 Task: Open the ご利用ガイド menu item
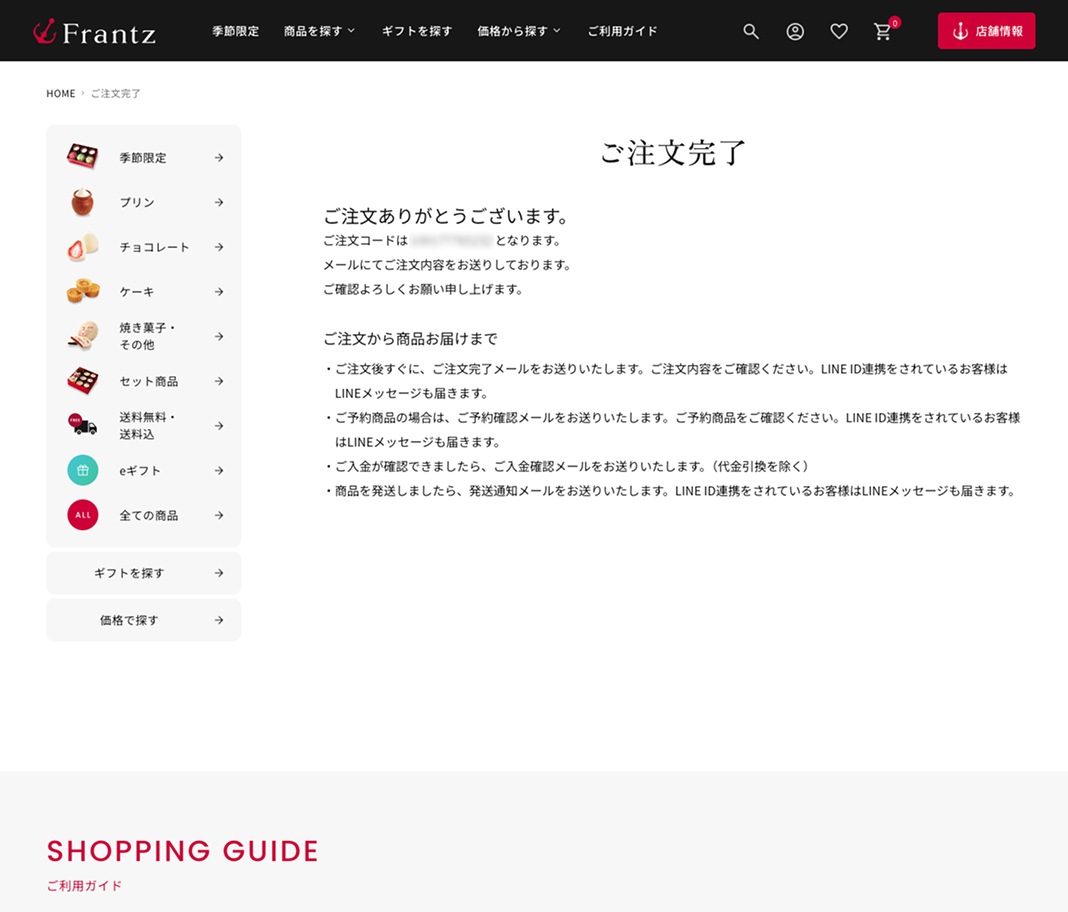(622, 31)
